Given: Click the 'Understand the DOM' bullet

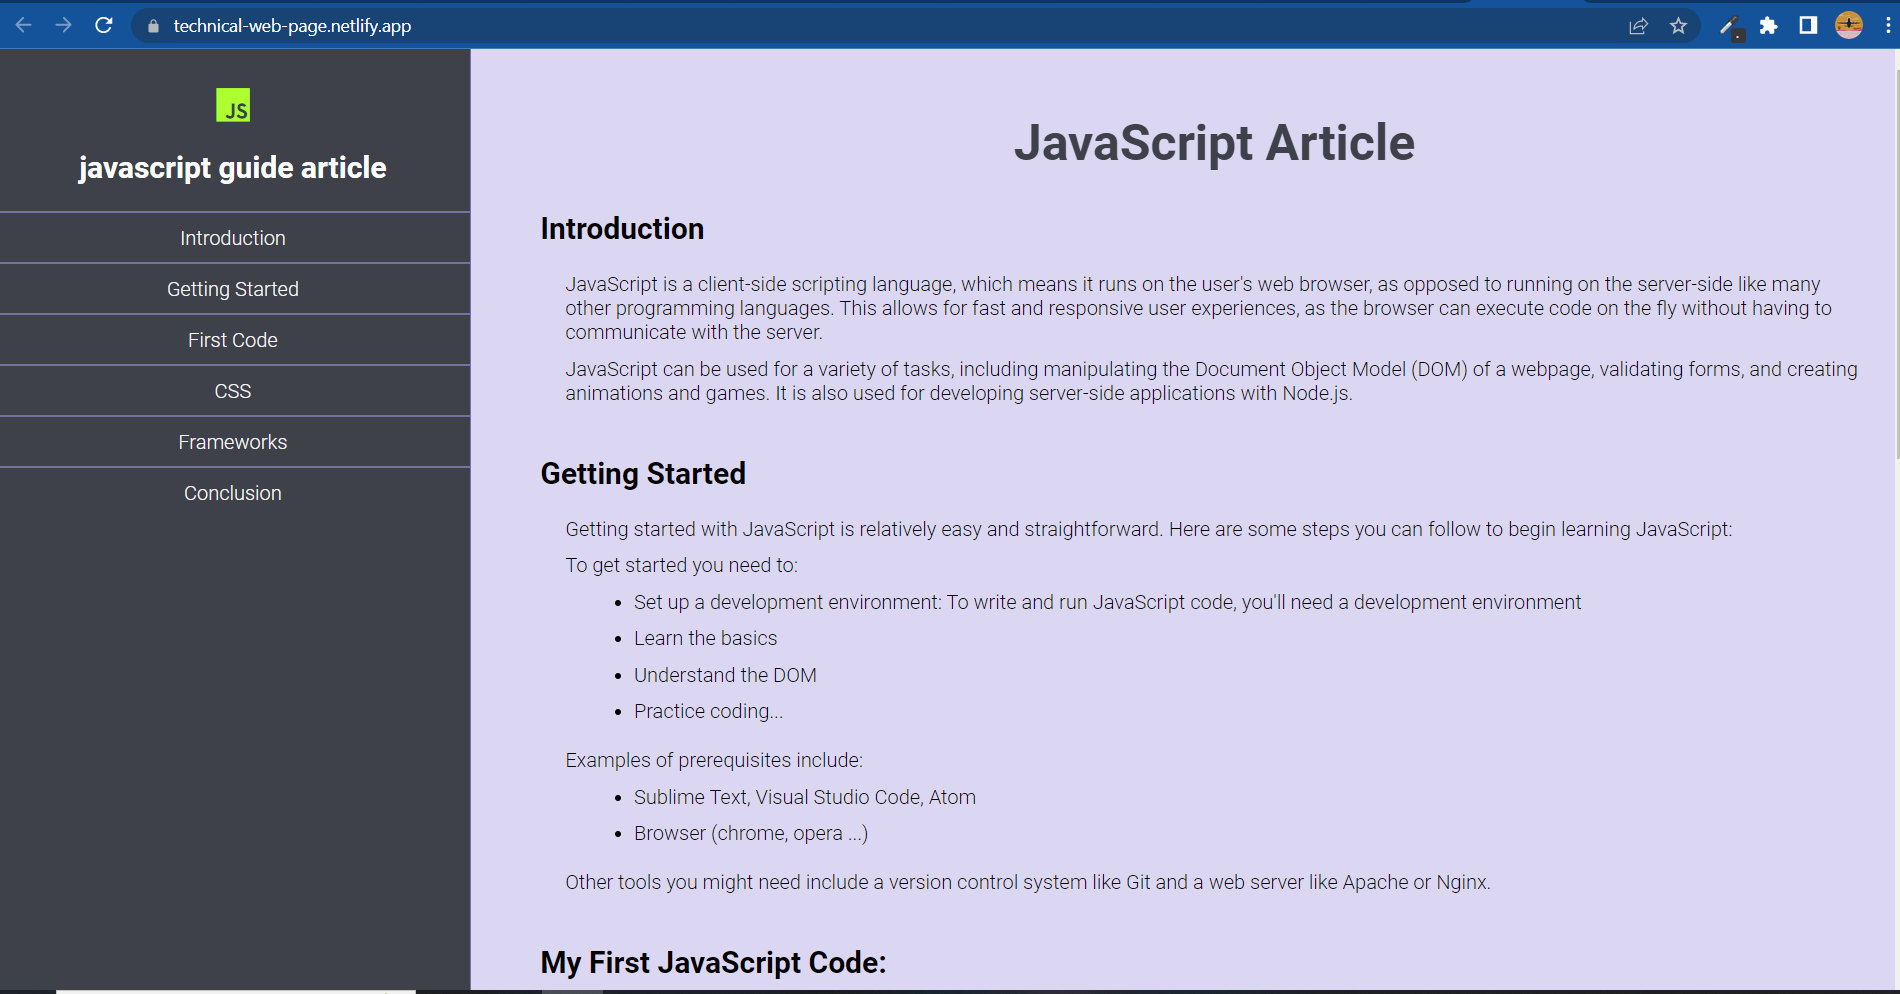Looking at the screenshot, I should click(725, 675).
